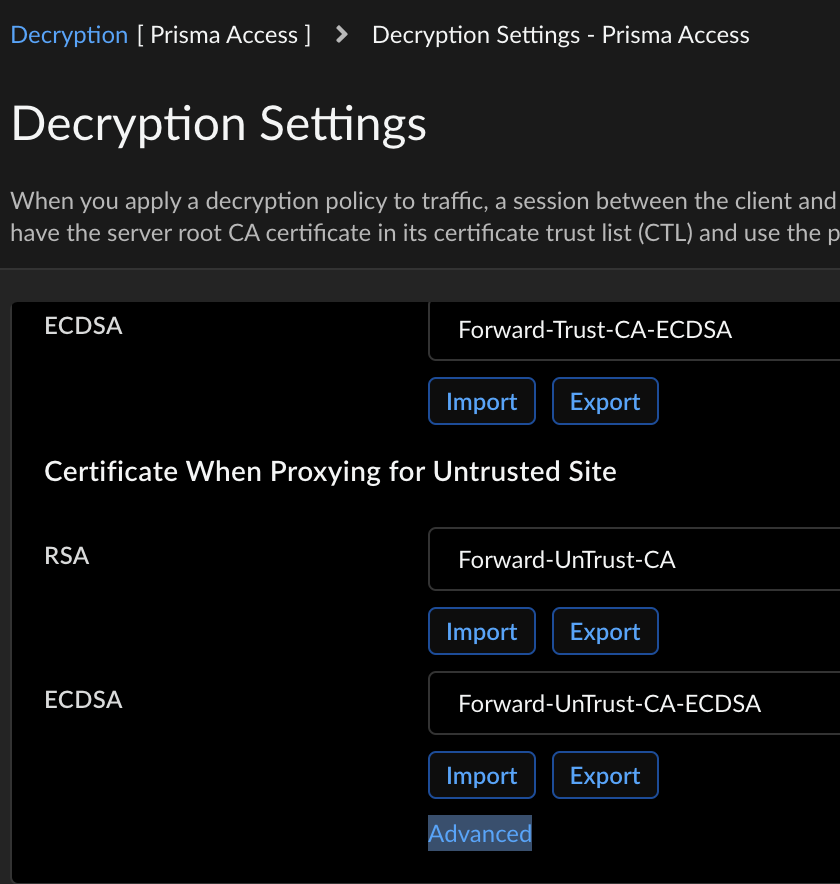Click the decryption policy description paragraph
This screenshot has height=884, width=840.
(x=422, y=217)
